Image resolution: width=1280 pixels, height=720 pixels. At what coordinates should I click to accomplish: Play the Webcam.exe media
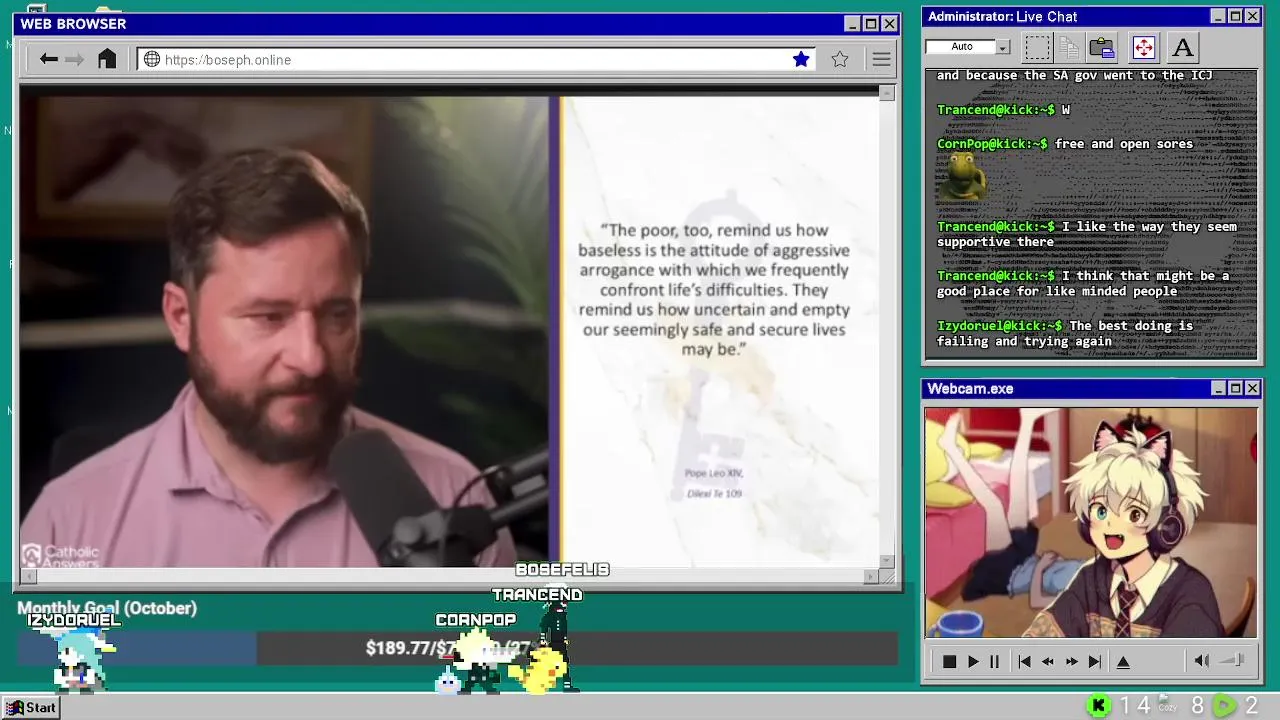(972, 661)
